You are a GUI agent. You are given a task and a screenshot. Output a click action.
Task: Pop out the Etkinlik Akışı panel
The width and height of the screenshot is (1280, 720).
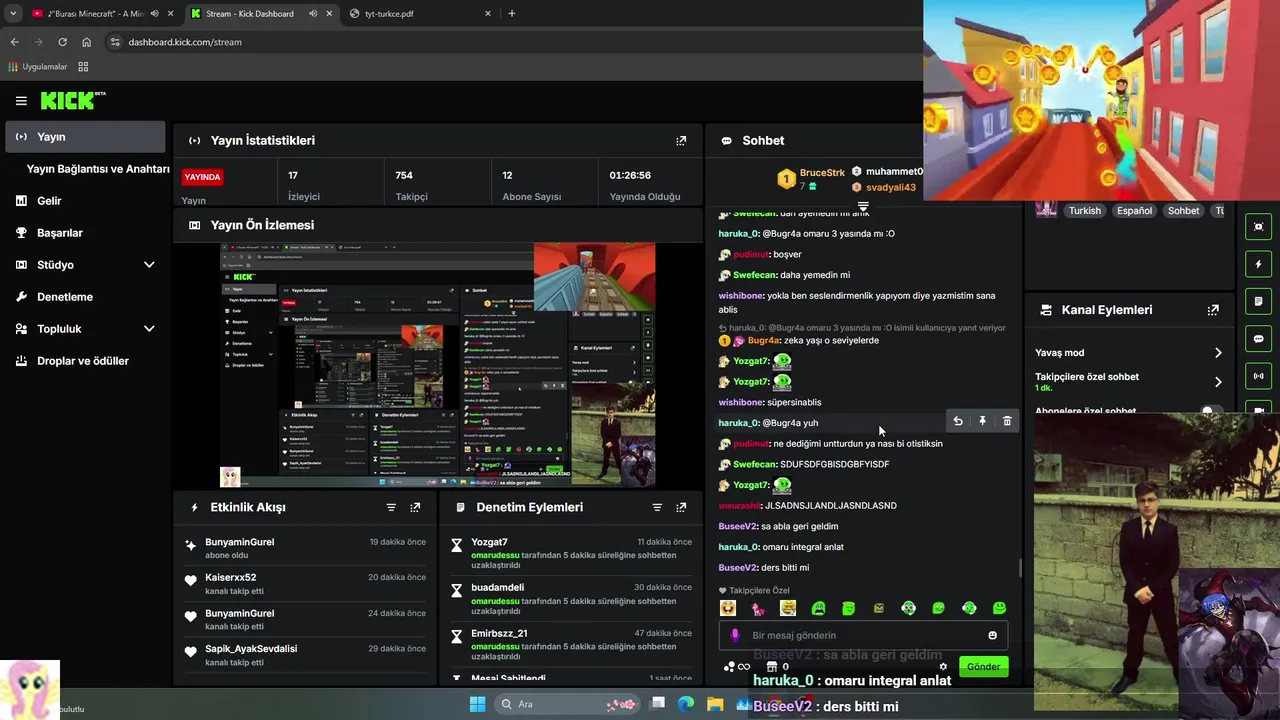tap(415, 508)
